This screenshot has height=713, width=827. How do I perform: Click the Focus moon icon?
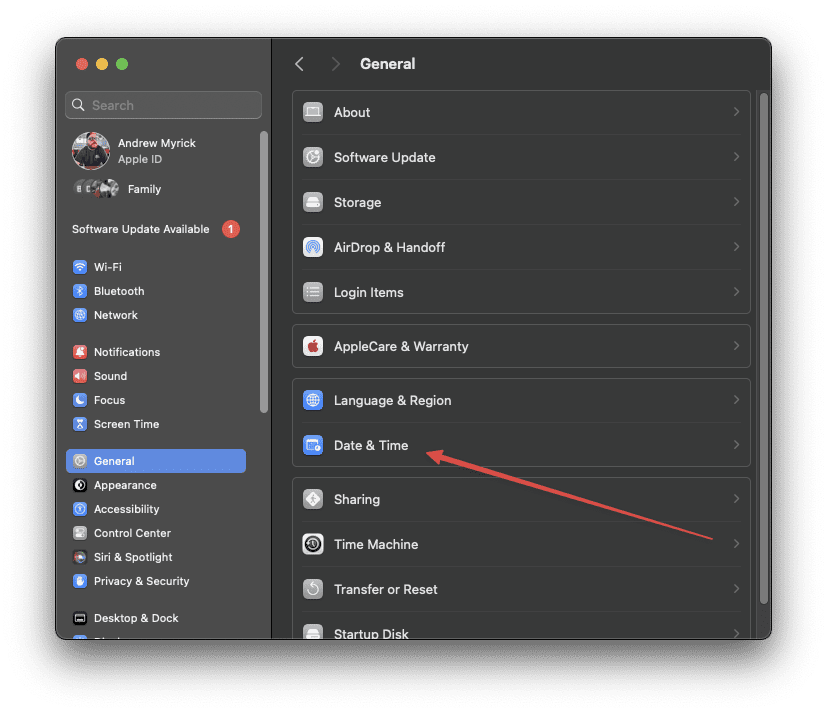coord(80,400)
